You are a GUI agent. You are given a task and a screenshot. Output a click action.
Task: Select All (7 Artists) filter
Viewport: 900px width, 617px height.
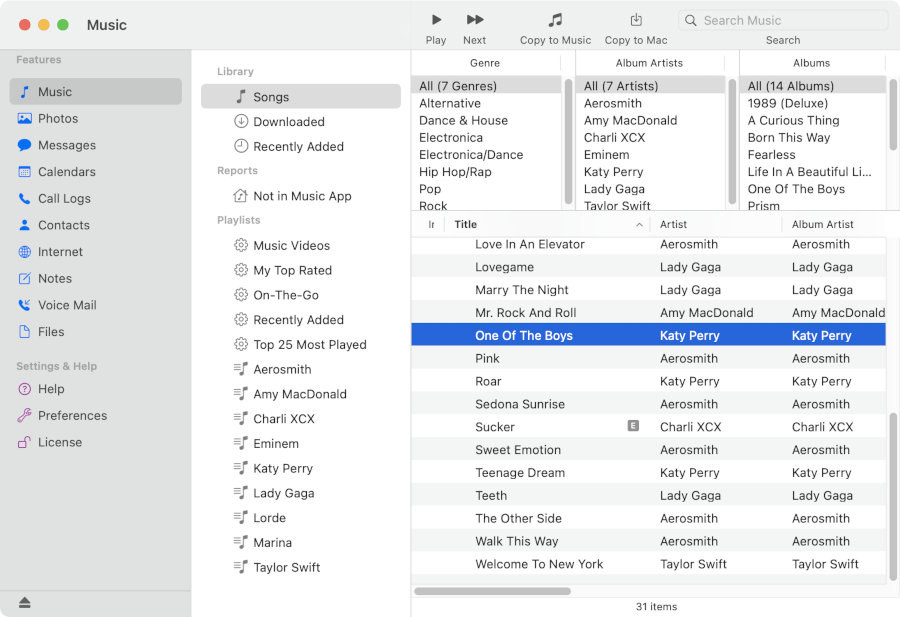point(650,86)
